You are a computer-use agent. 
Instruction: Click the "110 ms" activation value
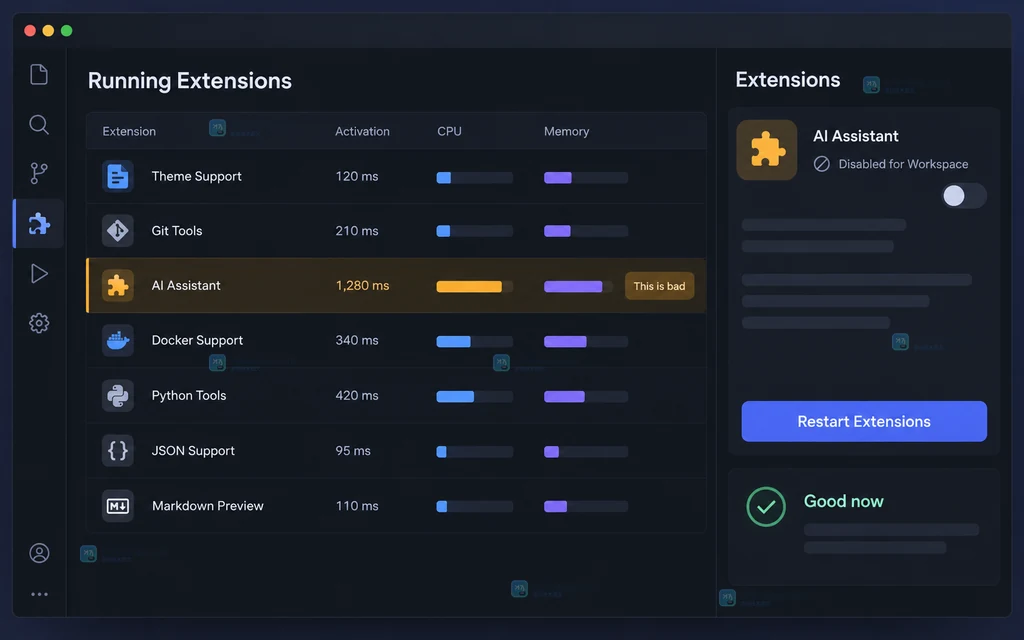click(x=357, y=505)
